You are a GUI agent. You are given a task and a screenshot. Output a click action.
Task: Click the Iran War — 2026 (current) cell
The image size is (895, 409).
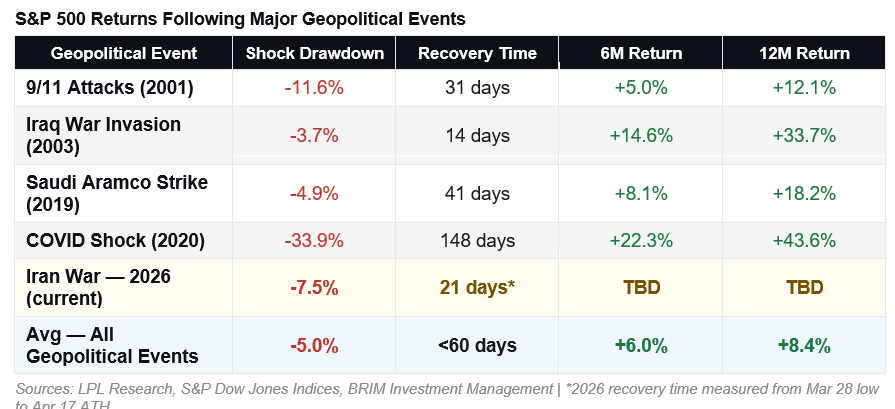tap(100, 287)
